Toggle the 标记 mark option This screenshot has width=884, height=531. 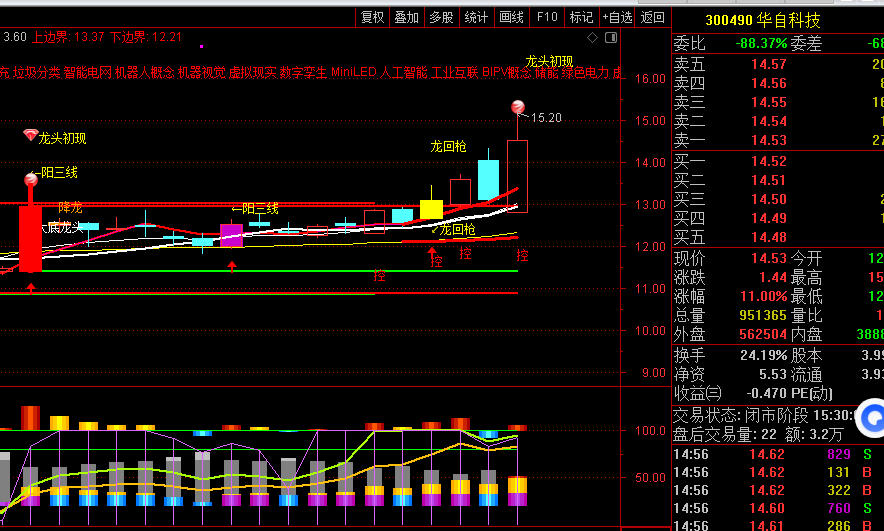click(x=581, y=17)
